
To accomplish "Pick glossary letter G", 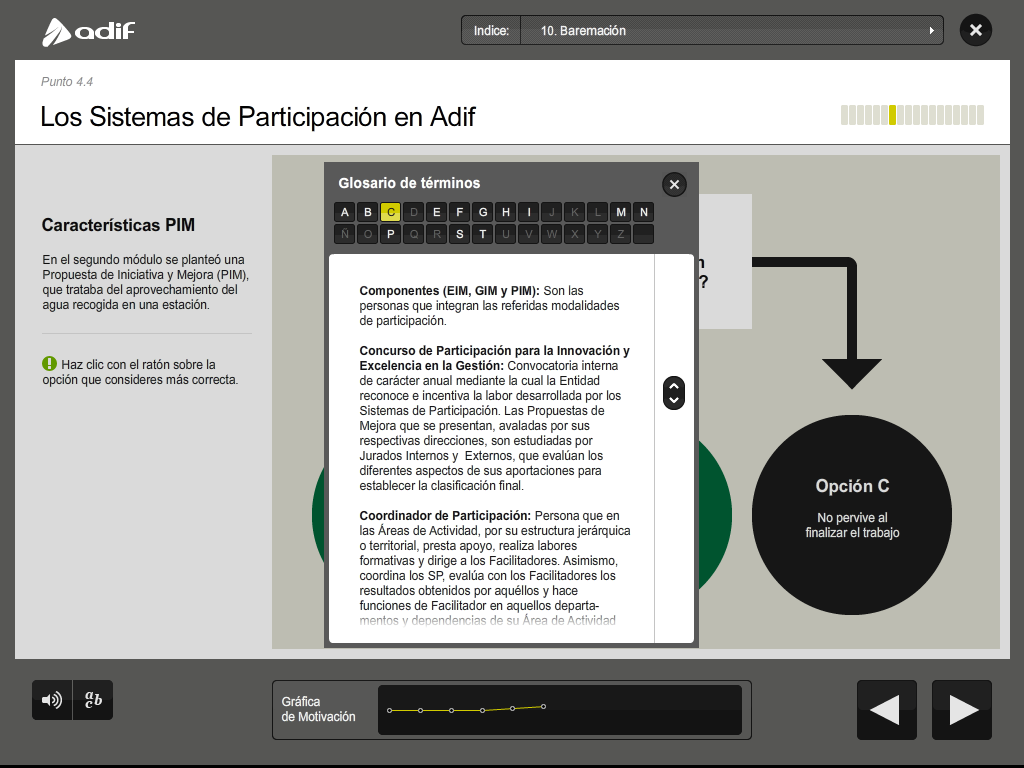I will click(x=483, y=212).
